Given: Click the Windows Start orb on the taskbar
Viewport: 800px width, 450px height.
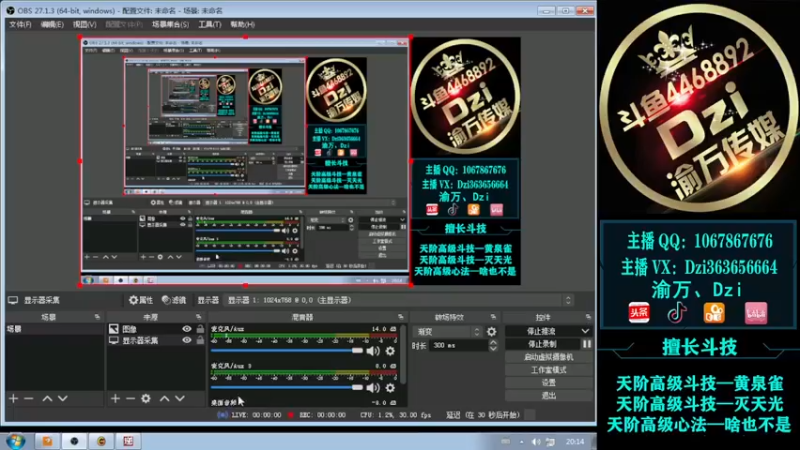Looking at the screenshot, I should coord(15,441).
